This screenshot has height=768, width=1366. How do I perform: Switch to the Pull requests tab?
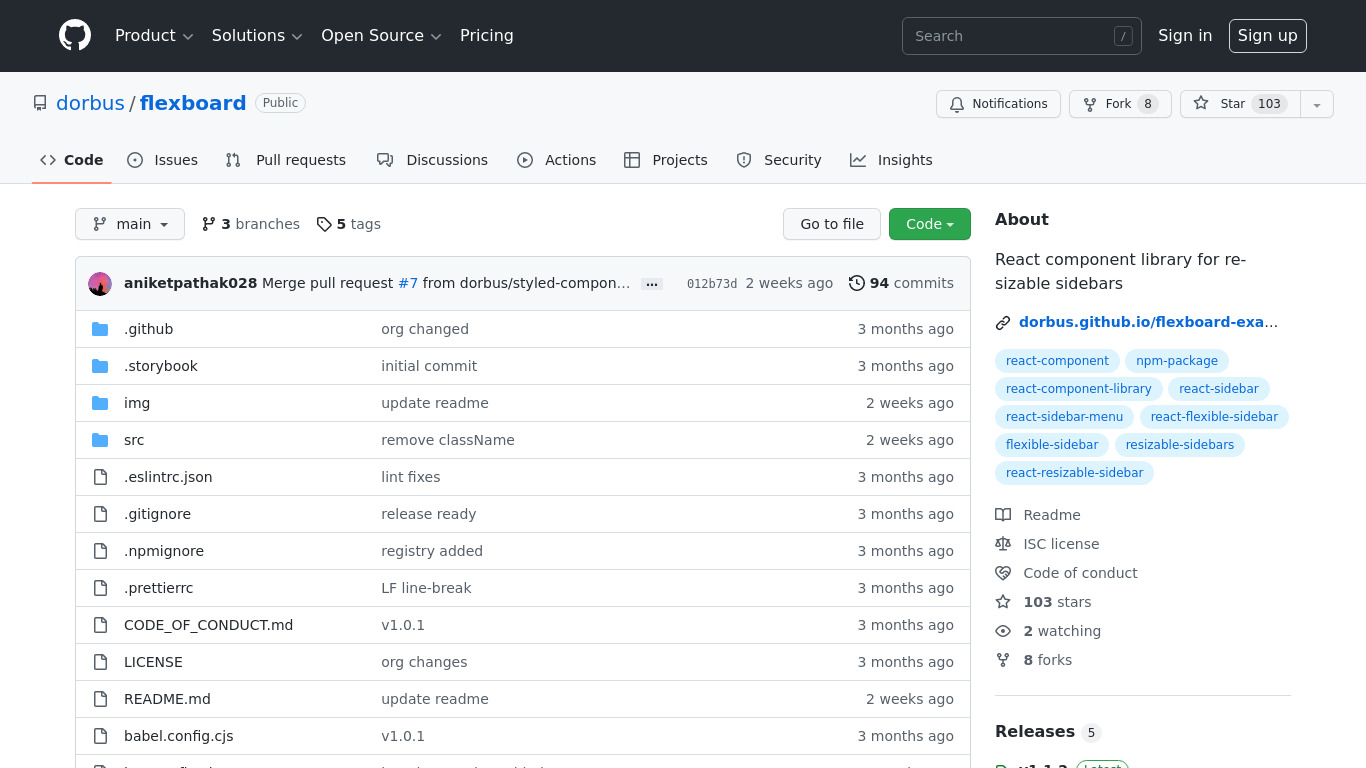[x=286, y=160]
